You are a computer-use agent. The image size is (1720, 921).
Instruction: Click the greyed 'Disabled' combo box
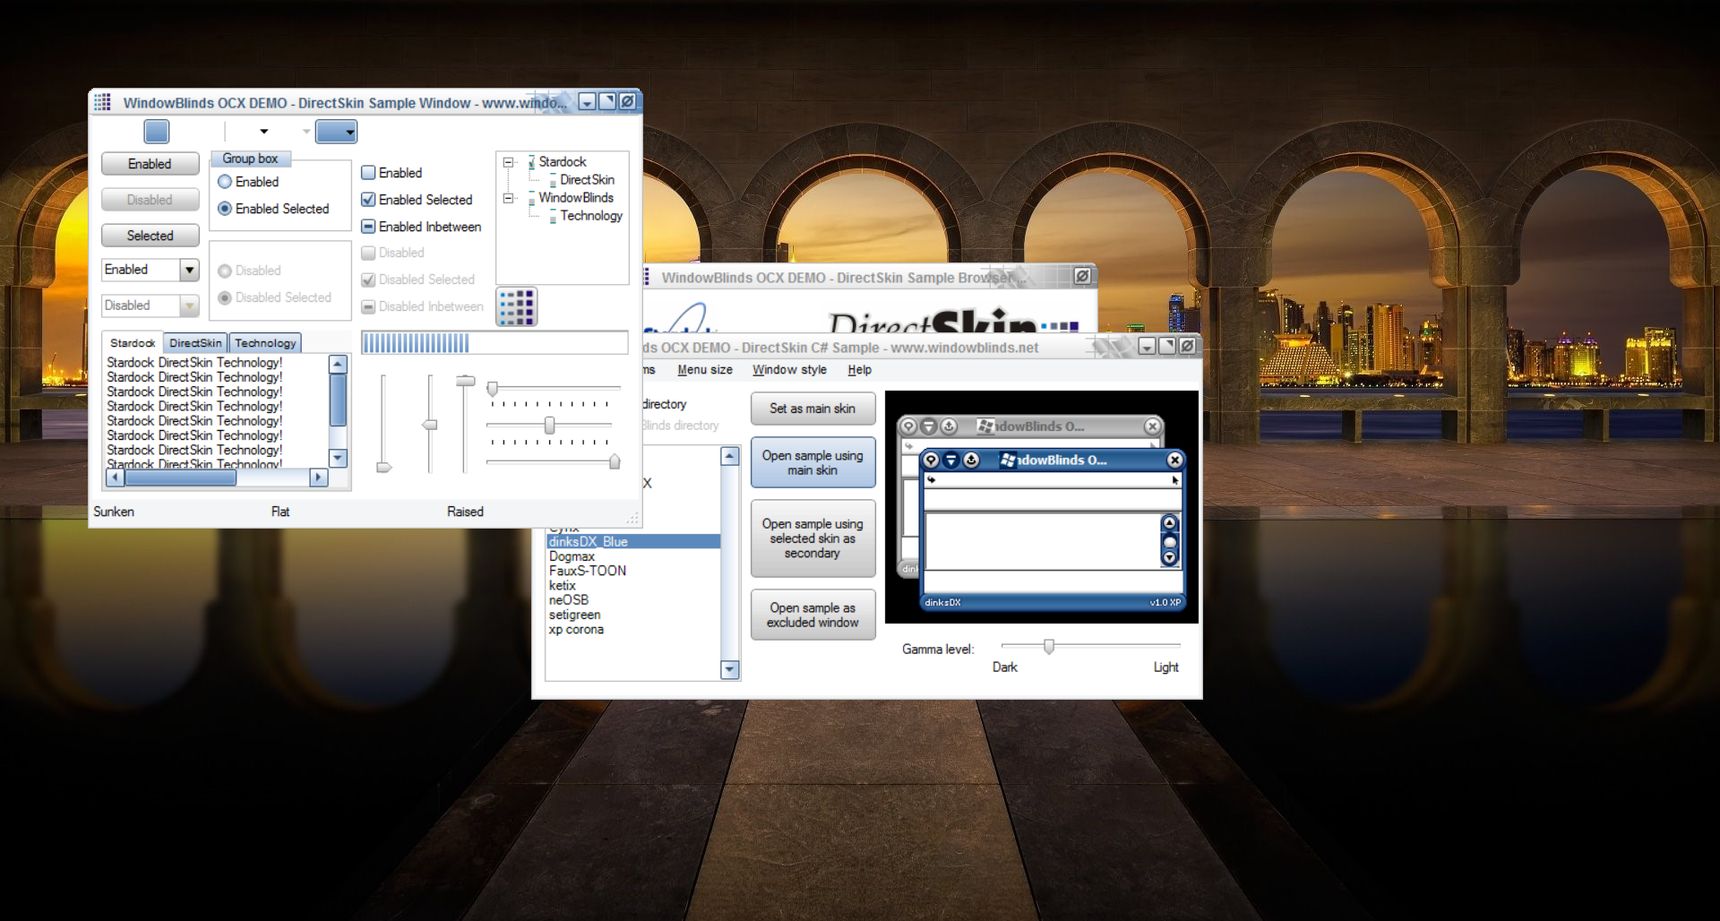tap(150, 305)
